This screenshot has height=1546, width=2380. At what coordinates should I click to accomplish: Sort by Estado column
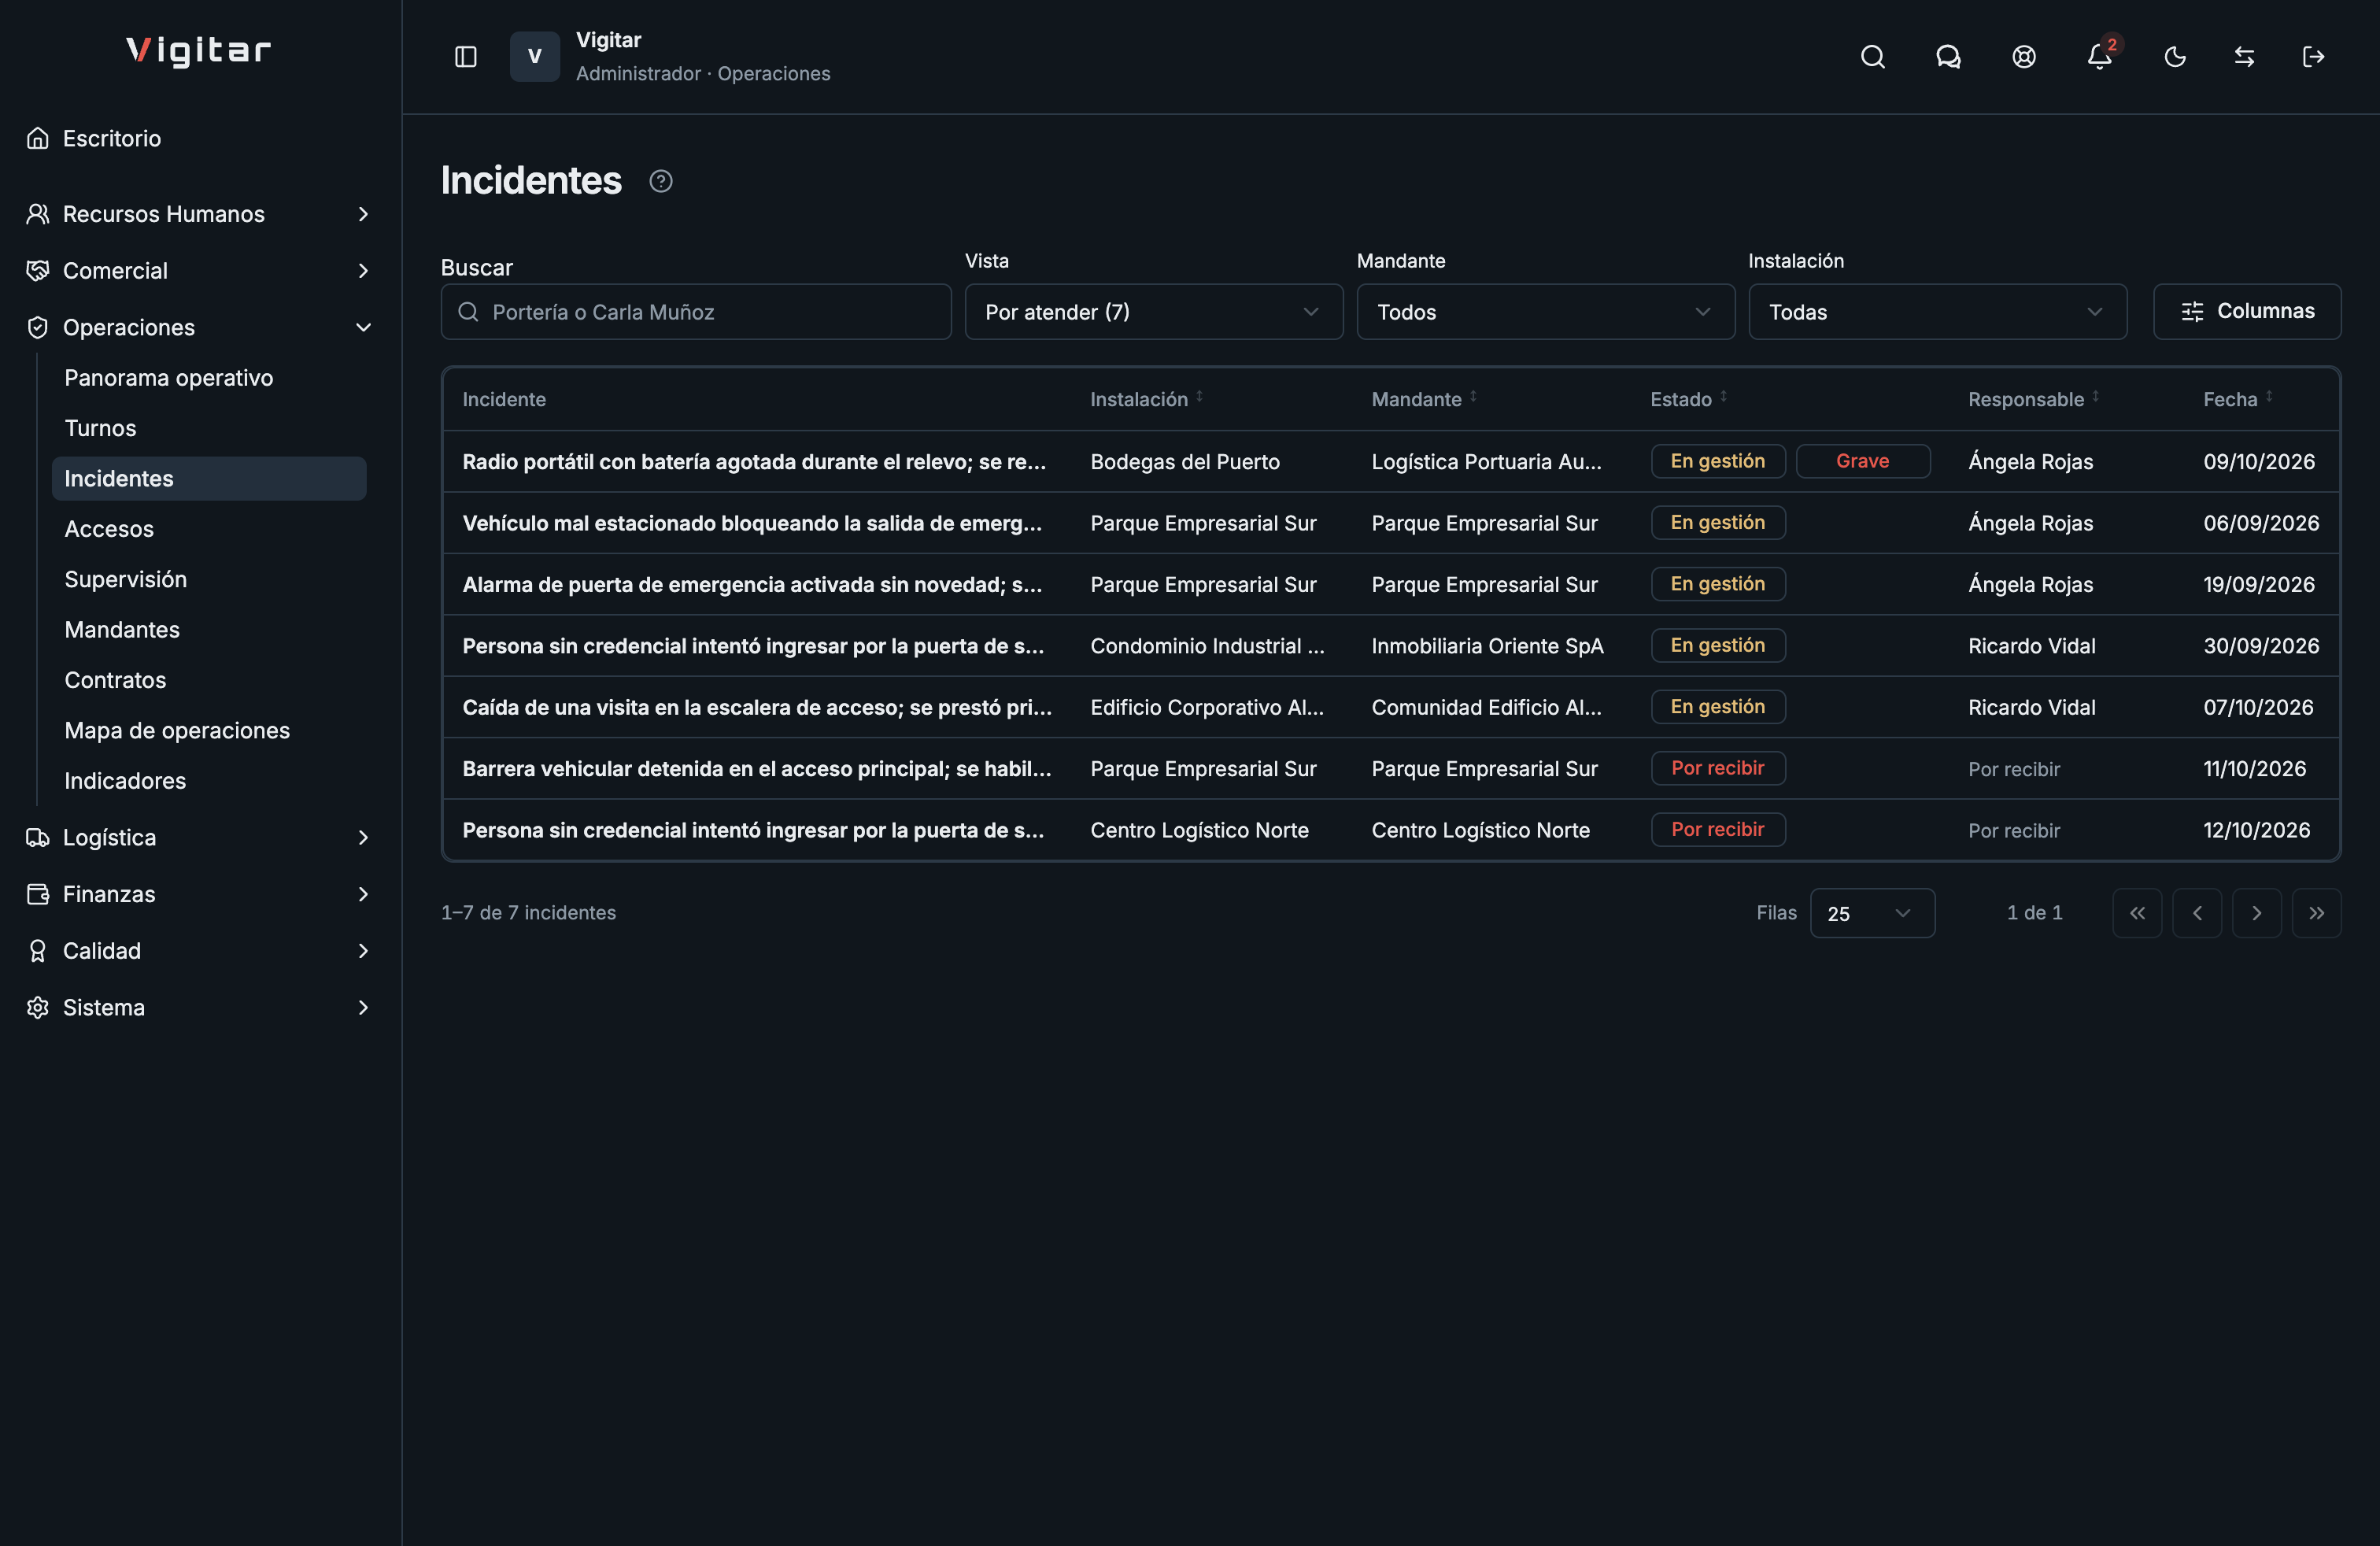tap(1688, 399)
